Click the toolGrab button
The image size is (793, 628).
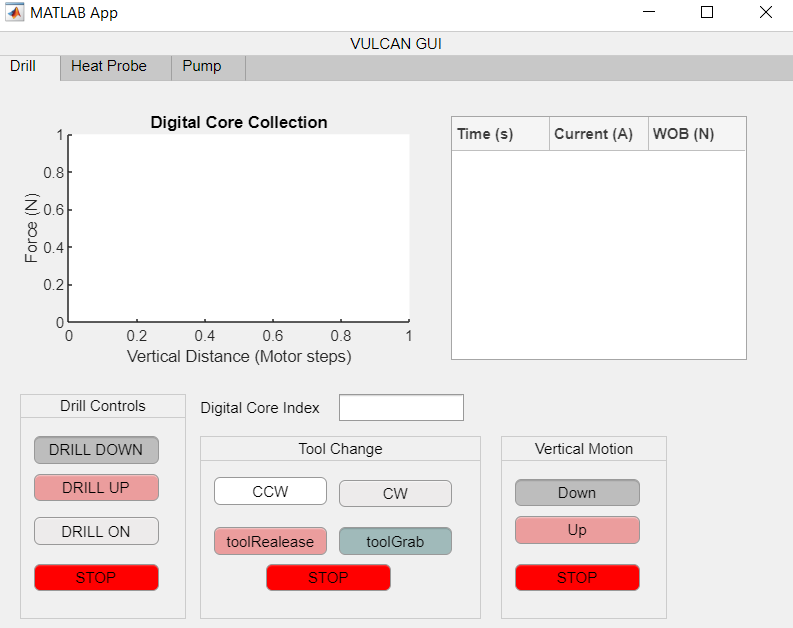(395, 541)
